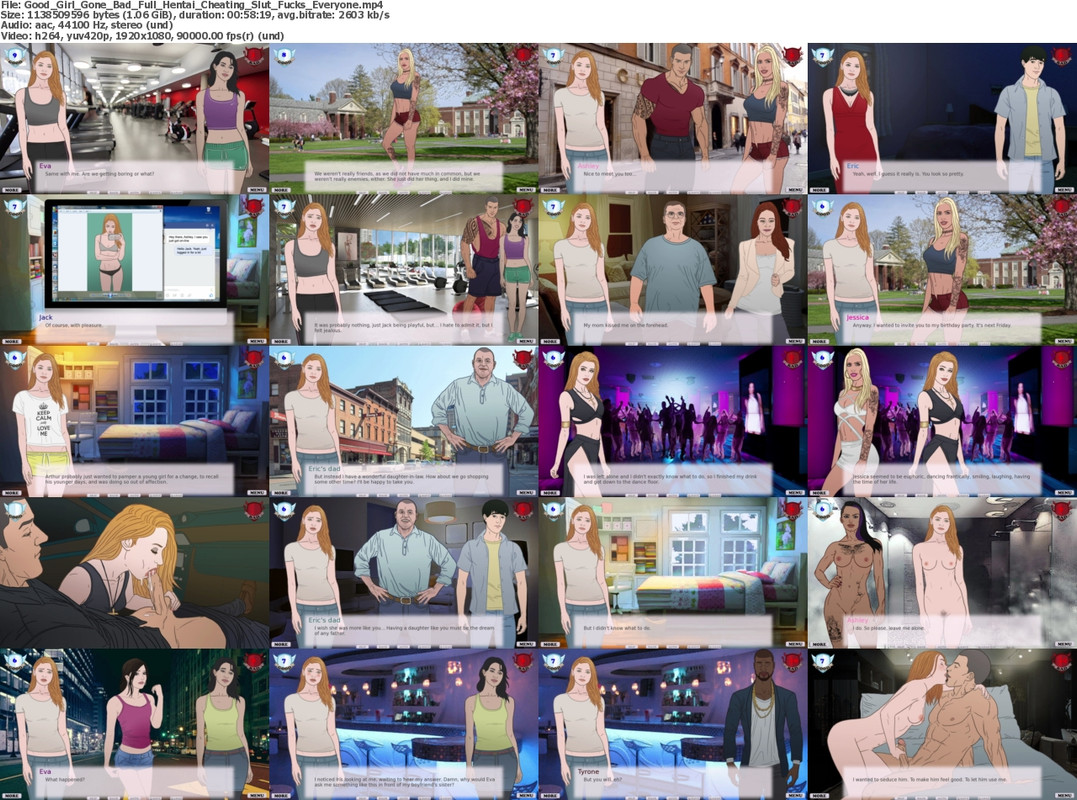
Task: Click the devil badge in Eric's 'Yeah, well' frame
Action: tap(1062, 56)
